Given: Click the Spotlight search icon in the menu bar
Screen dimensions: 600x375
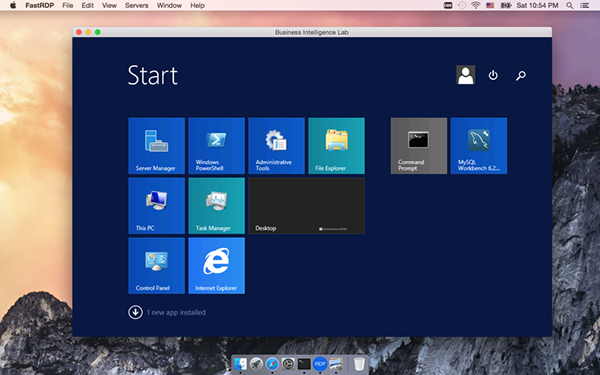Looking at the screenshot, I should pyautogui.click(x=570, y=5).
